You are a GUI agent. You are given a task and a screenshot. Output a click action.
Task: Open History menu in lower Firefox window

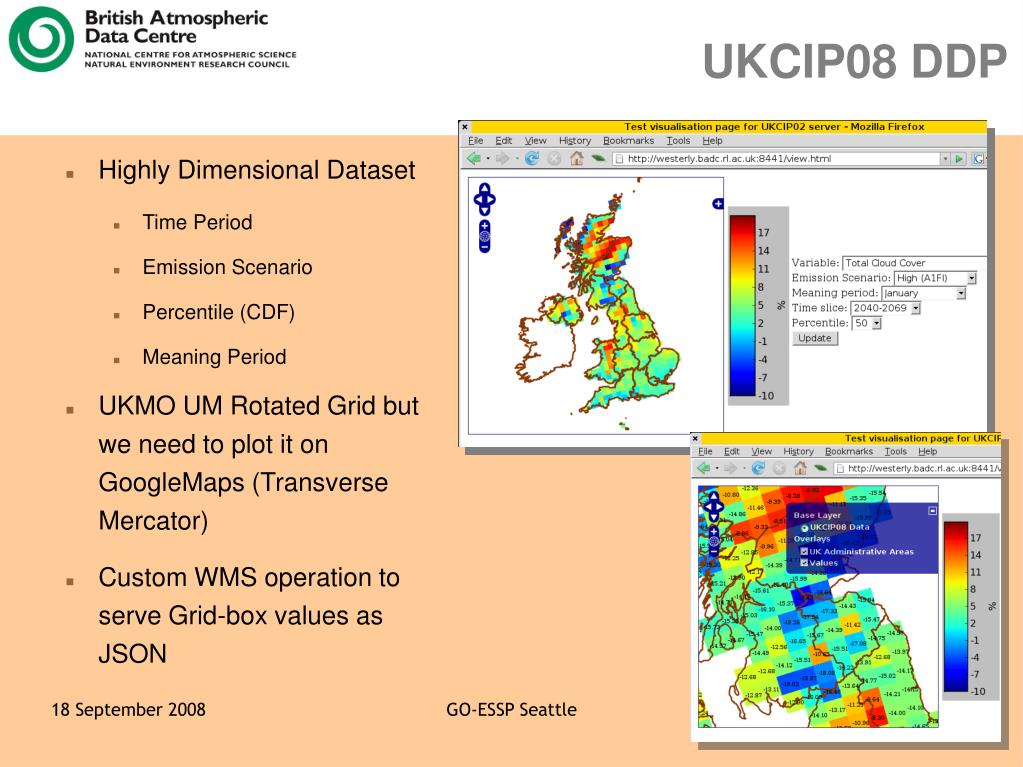coord(799,451)
